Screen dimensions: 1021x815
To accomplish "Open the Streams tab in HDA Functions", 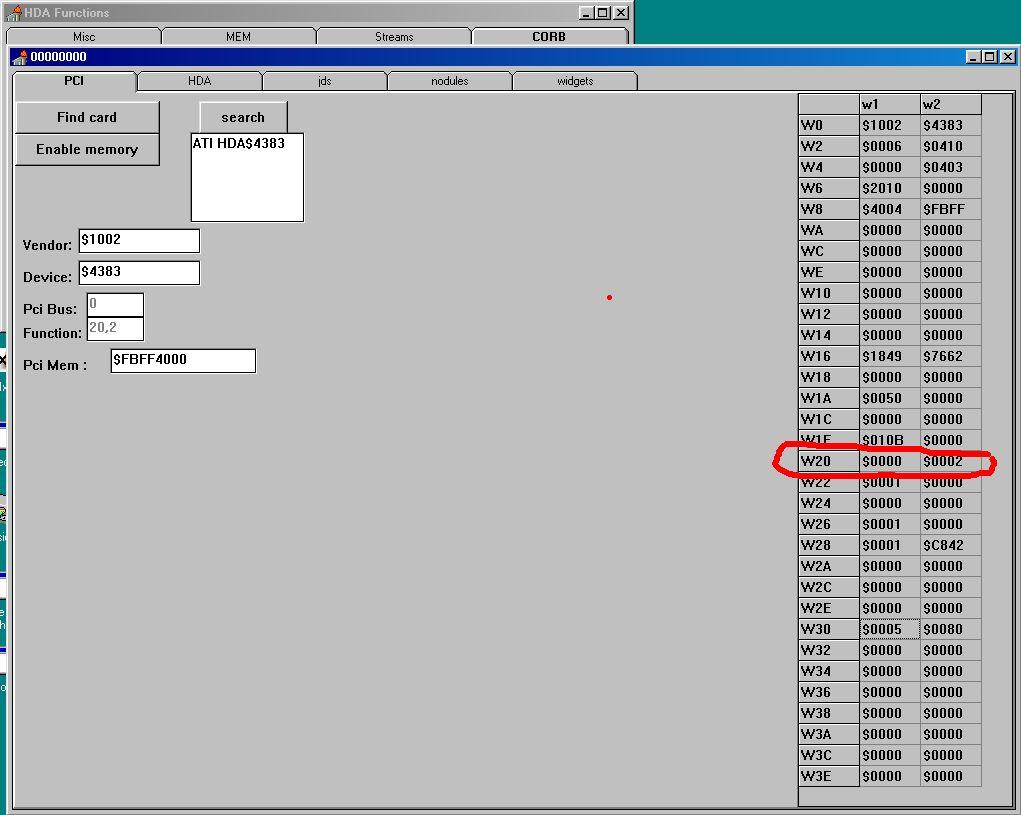I will [393, 37].
